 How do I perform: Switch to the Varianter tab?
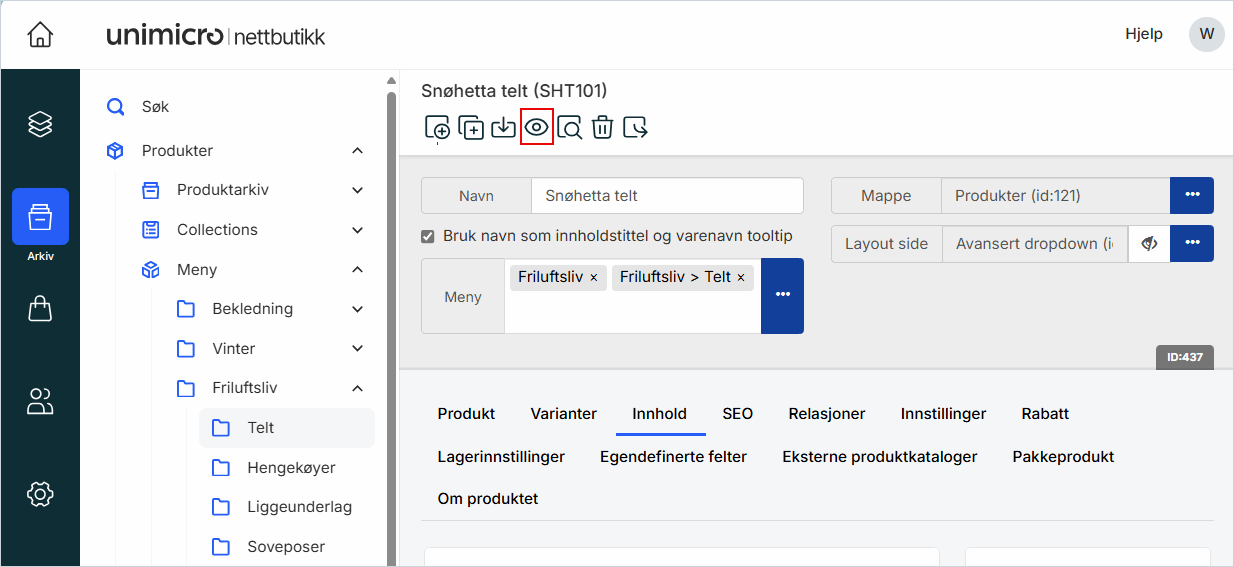pos(563,414)
